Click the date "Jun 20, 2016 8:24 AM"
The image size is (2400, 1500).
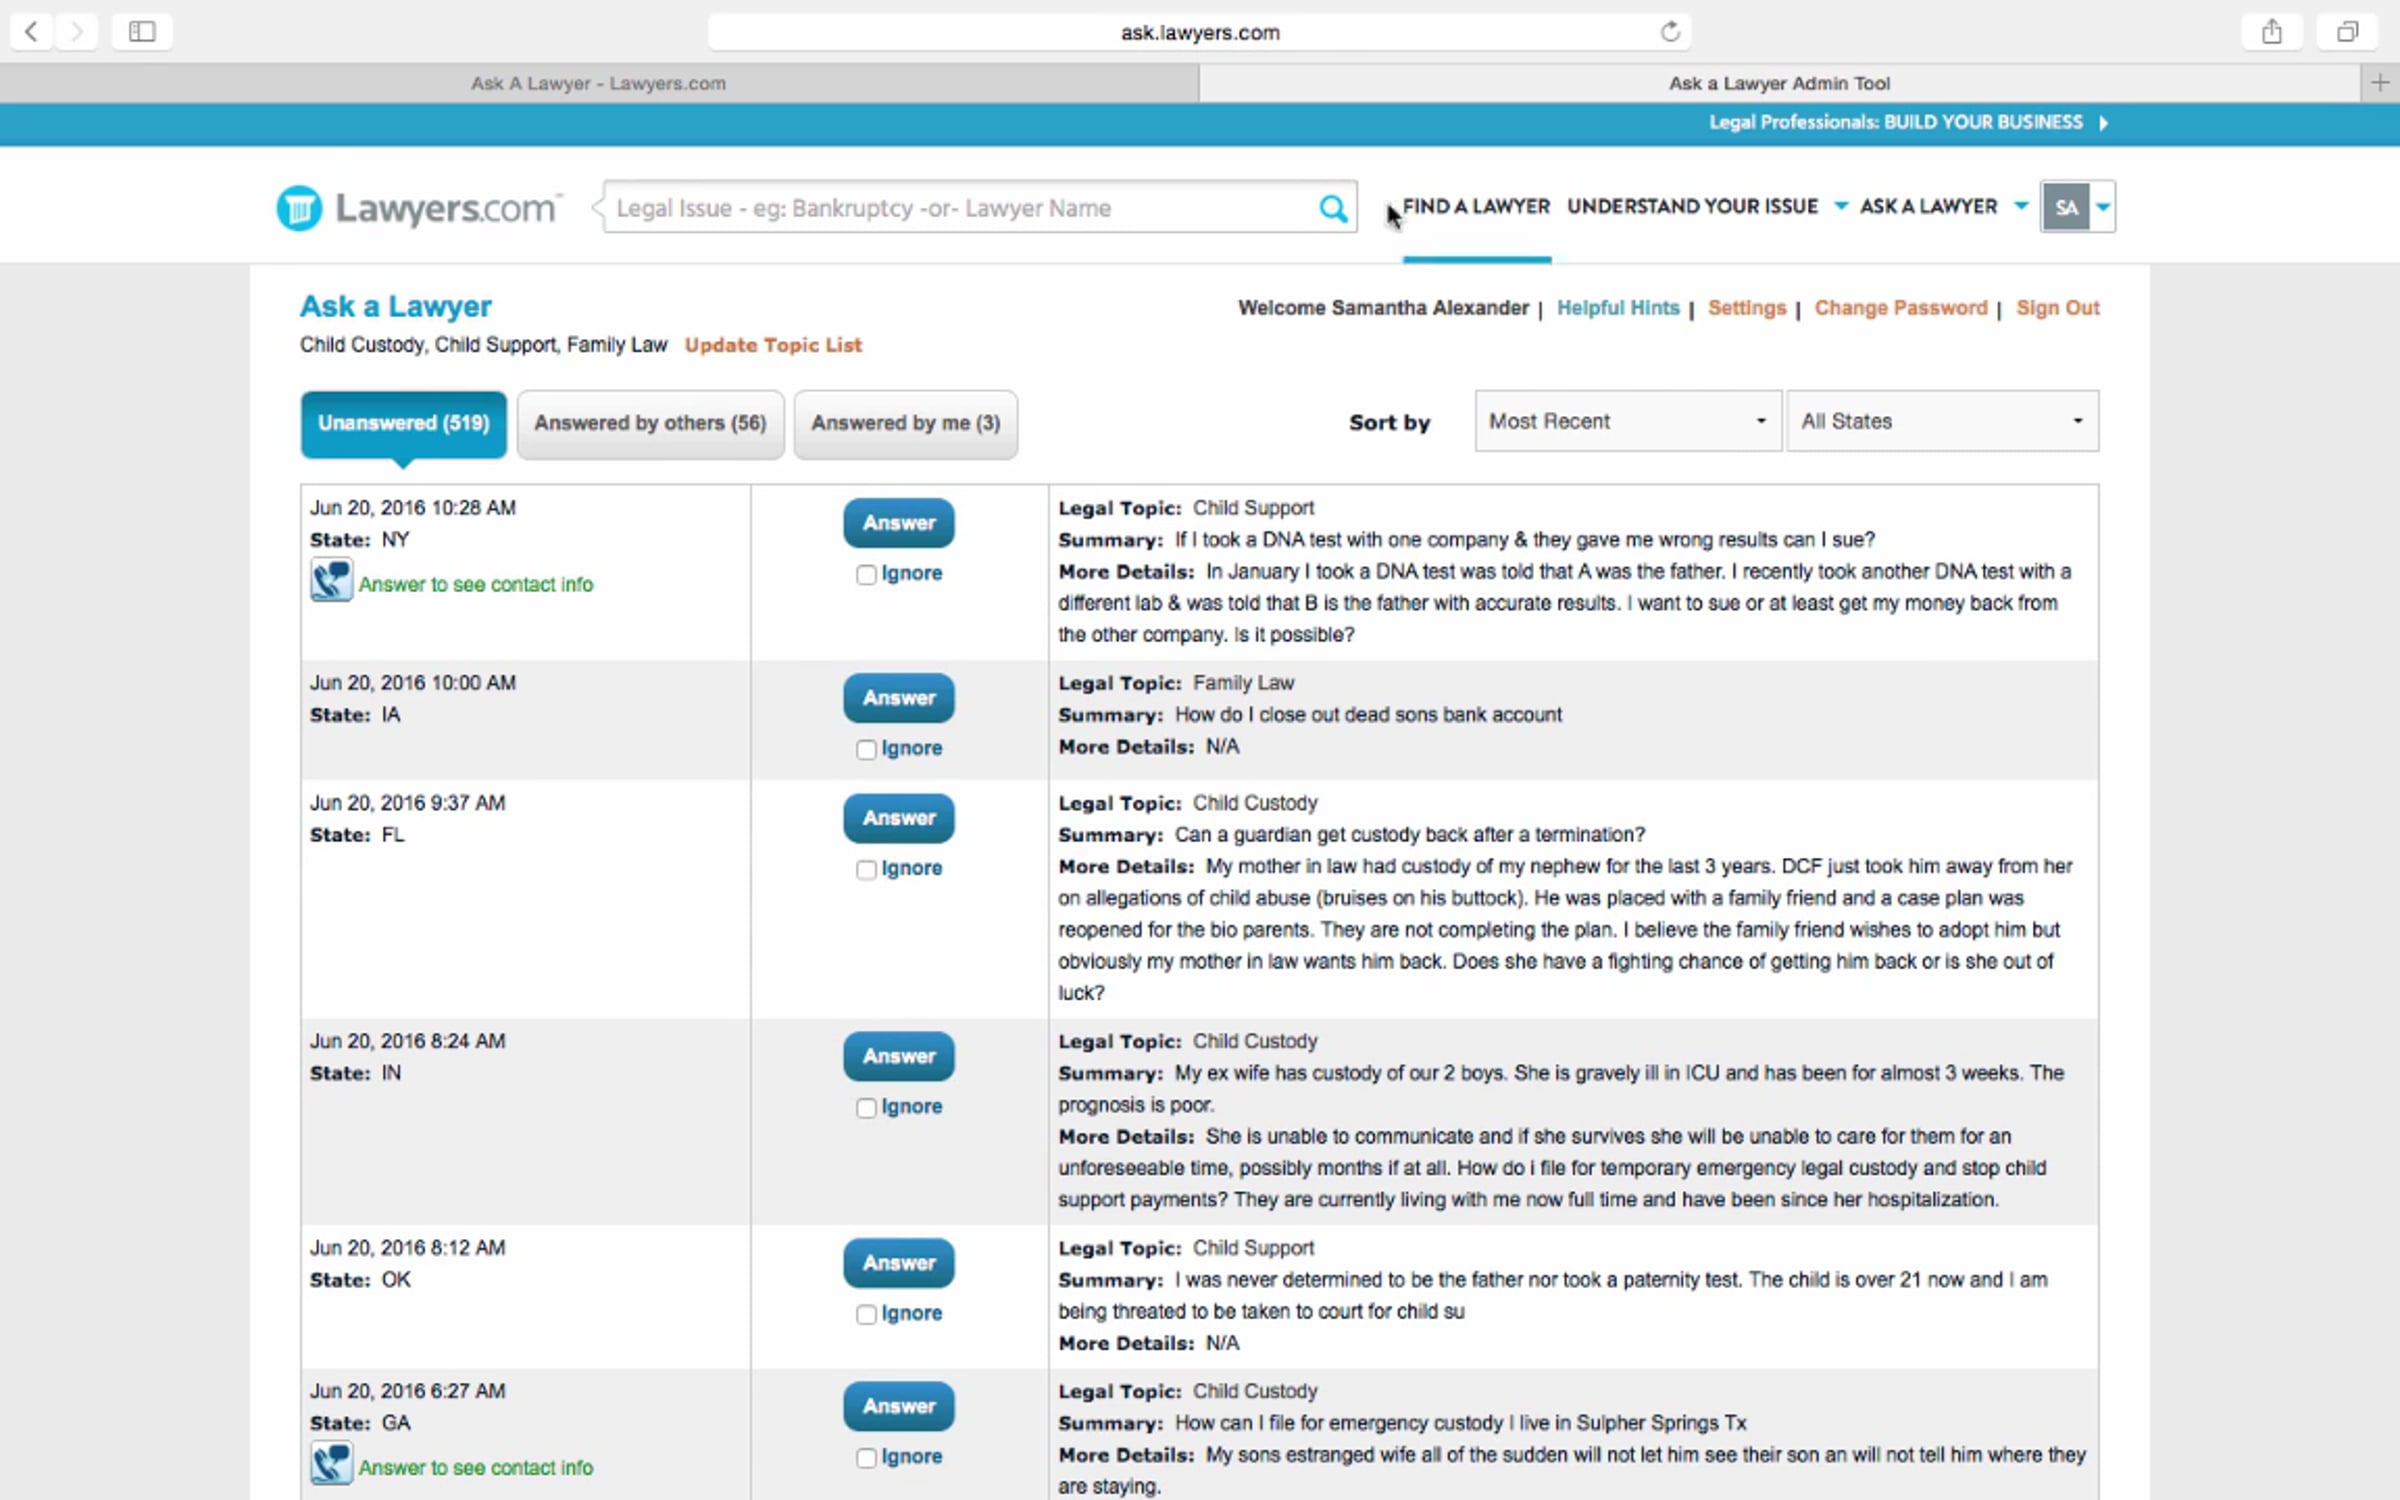(408, 1041)
